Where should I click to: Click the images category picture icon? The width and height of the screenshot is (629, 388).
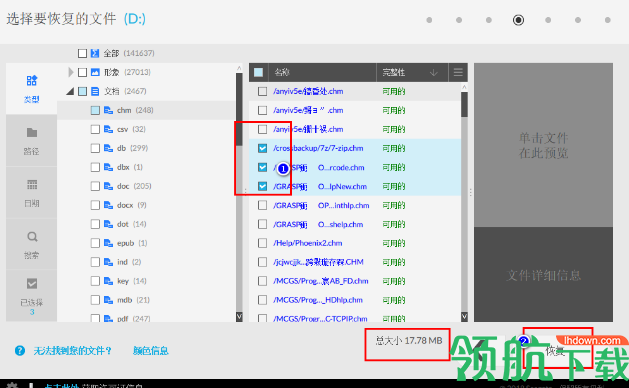(x=95, y=72)
